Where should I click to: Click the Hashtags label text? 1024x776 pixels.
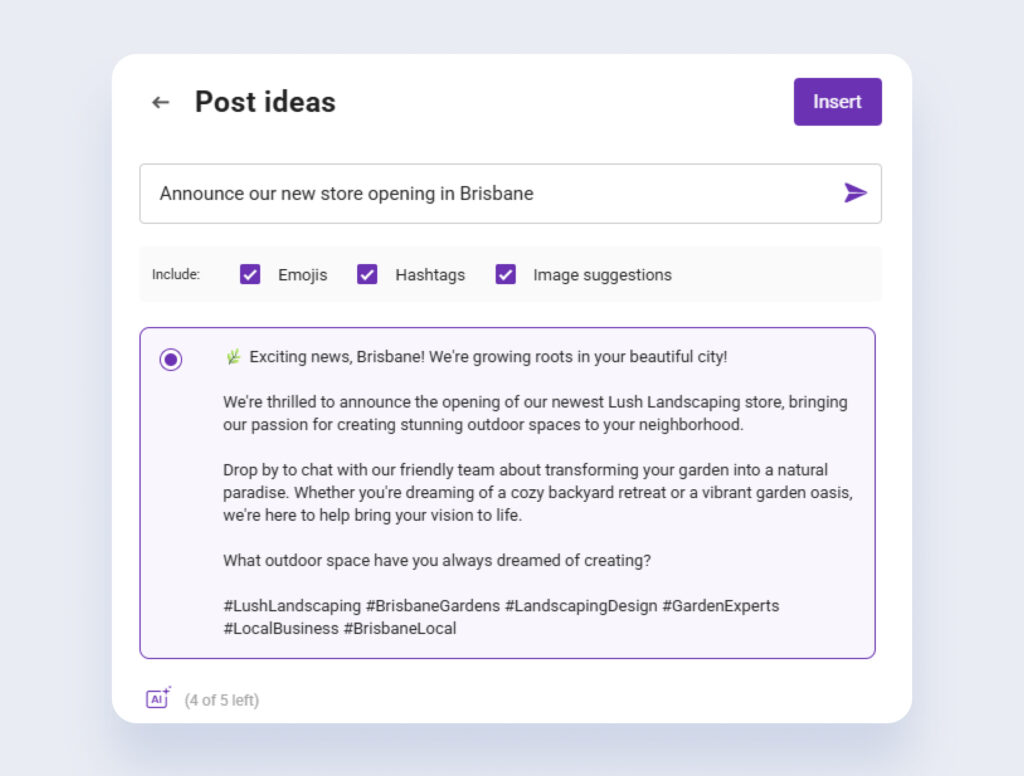[430, 275]
